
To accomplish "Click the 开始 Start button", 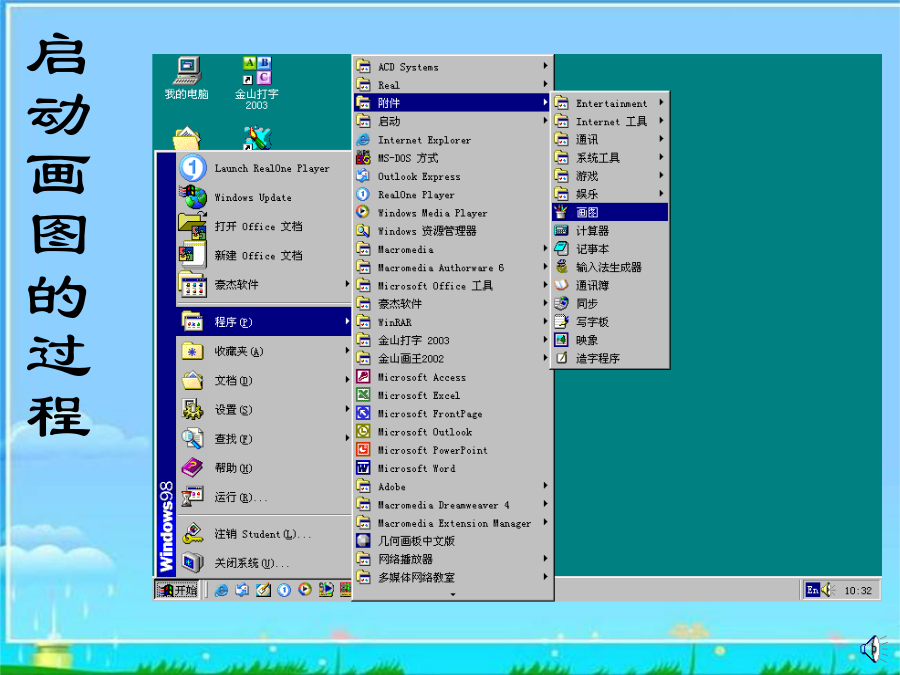I will click(177, 589).
